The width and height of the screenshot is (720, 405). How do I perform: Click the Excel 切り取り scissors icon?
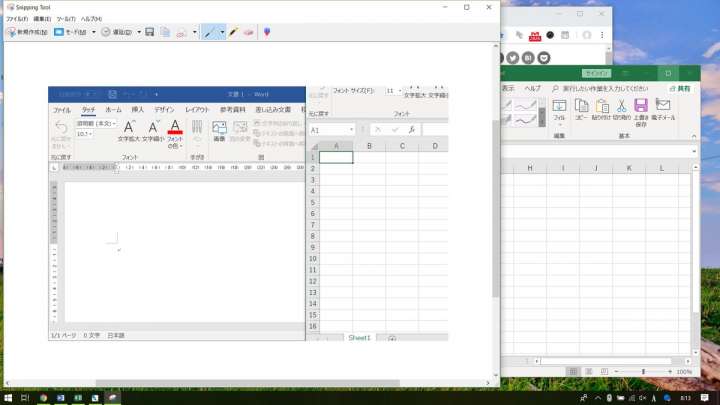[621, 110]
